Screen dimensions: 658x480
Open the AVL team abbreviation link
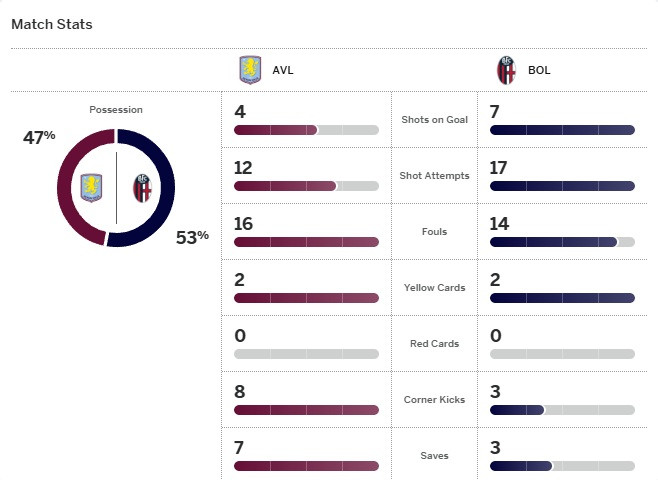[x=283, y=71]
